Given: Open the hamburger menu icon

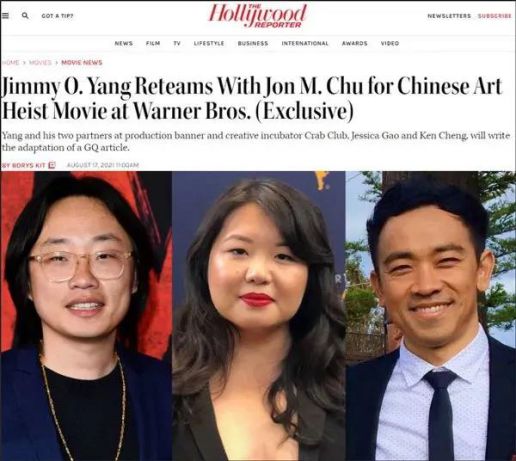Looking at the screenshot, I should tap(5, 16).
